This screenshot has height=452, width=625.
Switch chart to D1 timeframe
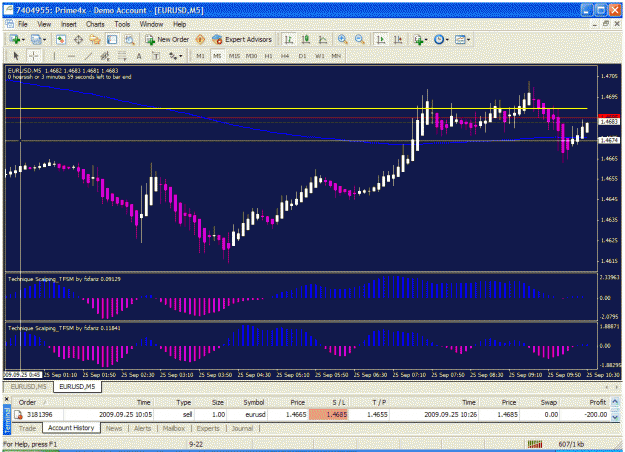point(302,56)
